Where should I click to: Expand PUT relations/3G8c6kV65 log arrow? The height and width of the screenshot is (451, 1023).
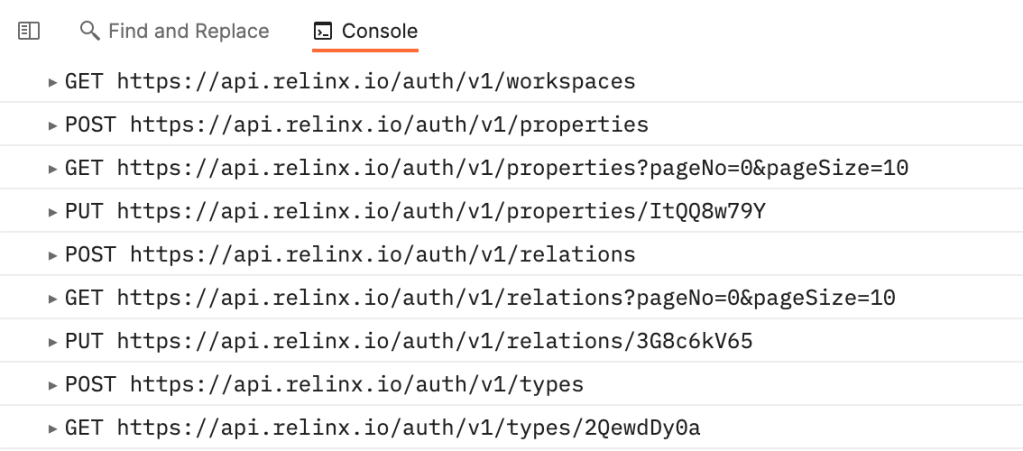pyautogui.click(x=53, y=342)
